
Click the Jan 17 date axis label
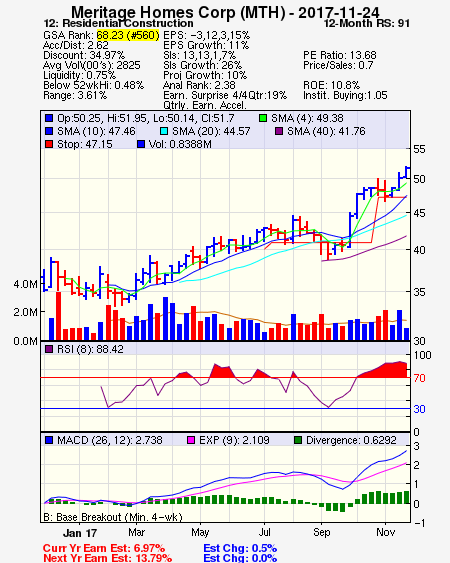(x=80, y=533)
